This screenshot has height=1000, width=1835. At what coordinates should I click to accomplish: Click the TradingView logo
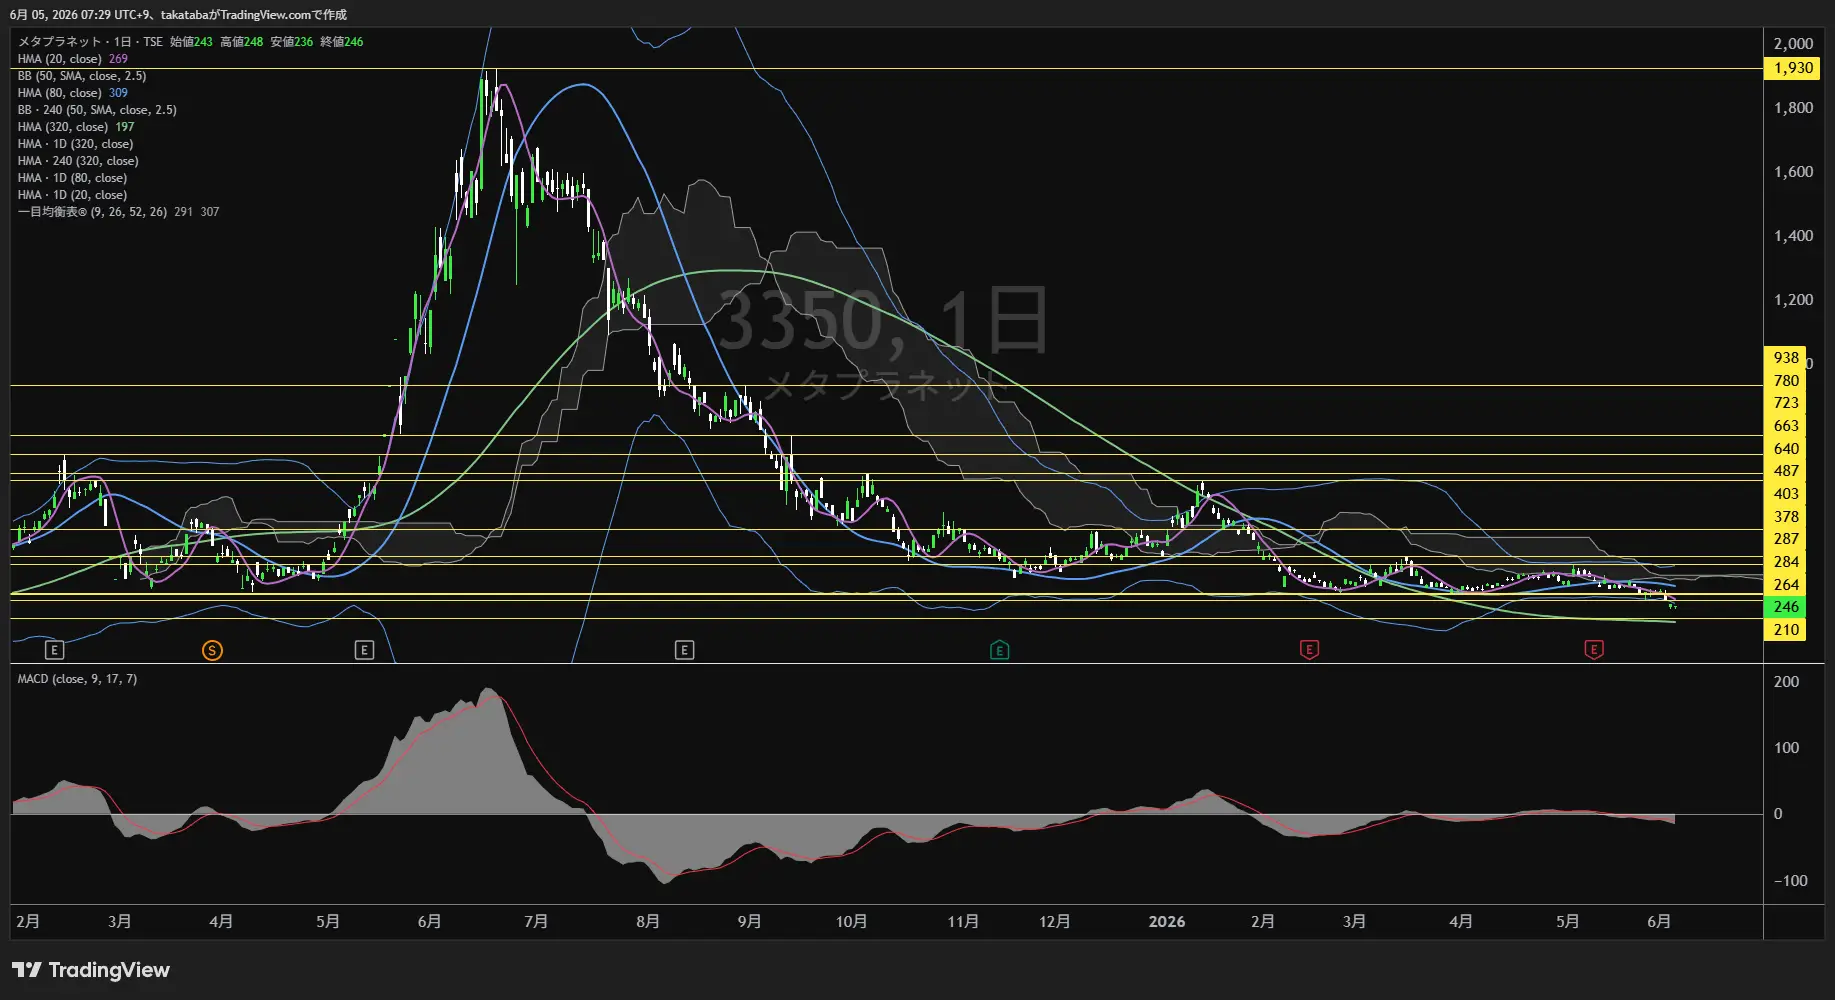[91, 970]
